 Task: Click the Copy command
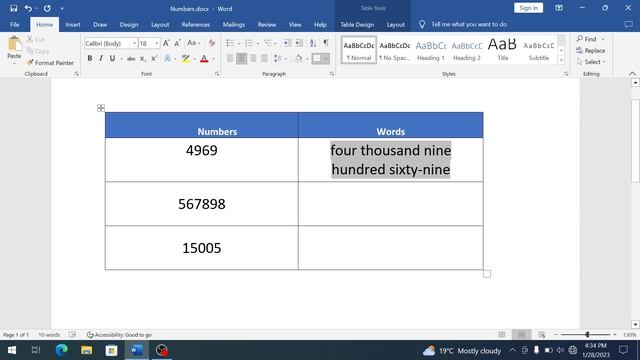click(x=38, y=51)
